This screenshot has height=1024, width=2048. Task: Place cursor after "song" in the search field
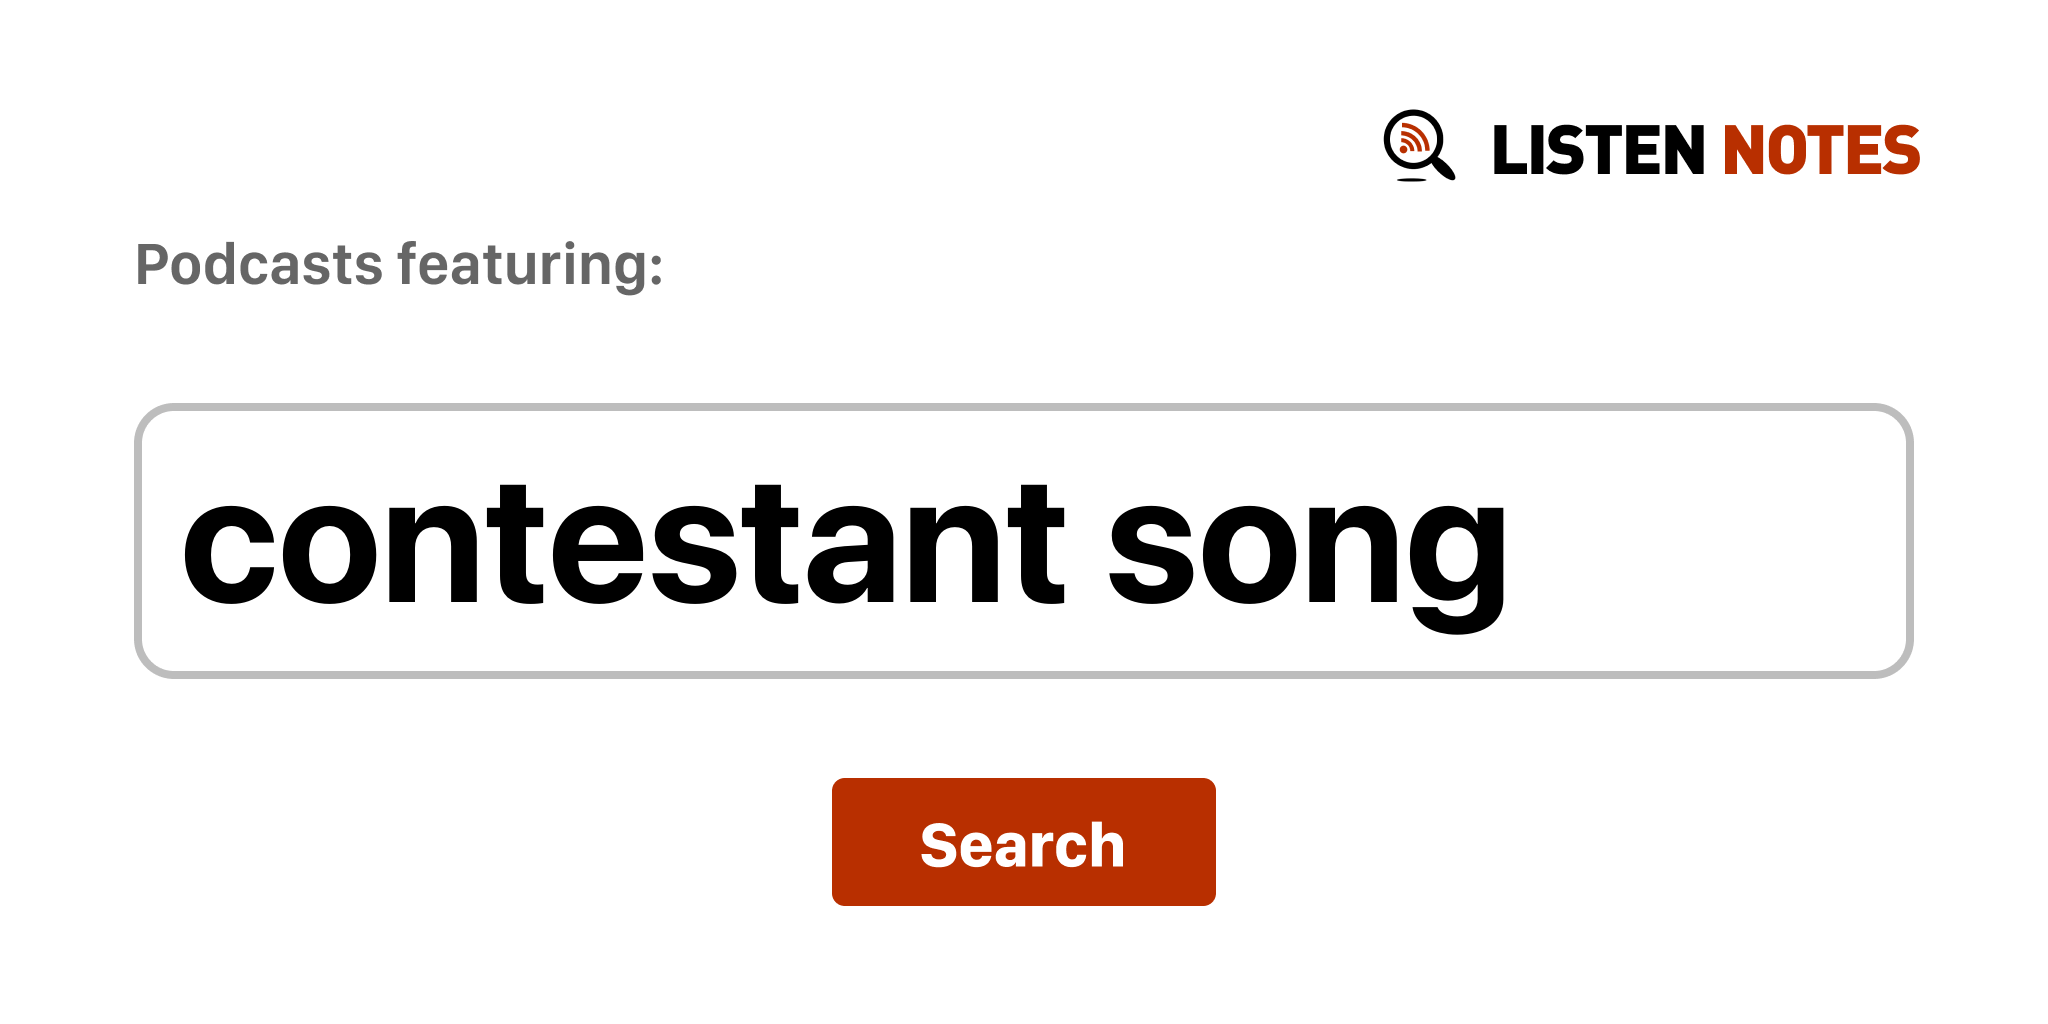(x=1510, y=546)
